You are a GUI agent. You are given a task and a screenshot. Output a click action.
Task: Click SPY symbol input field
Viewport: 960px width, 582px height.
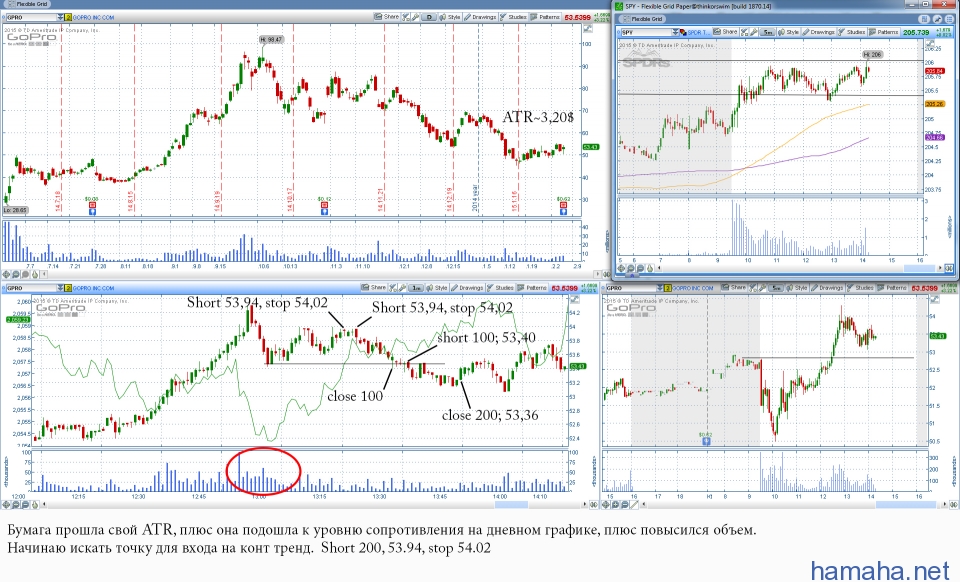click(x=647, y=32)
